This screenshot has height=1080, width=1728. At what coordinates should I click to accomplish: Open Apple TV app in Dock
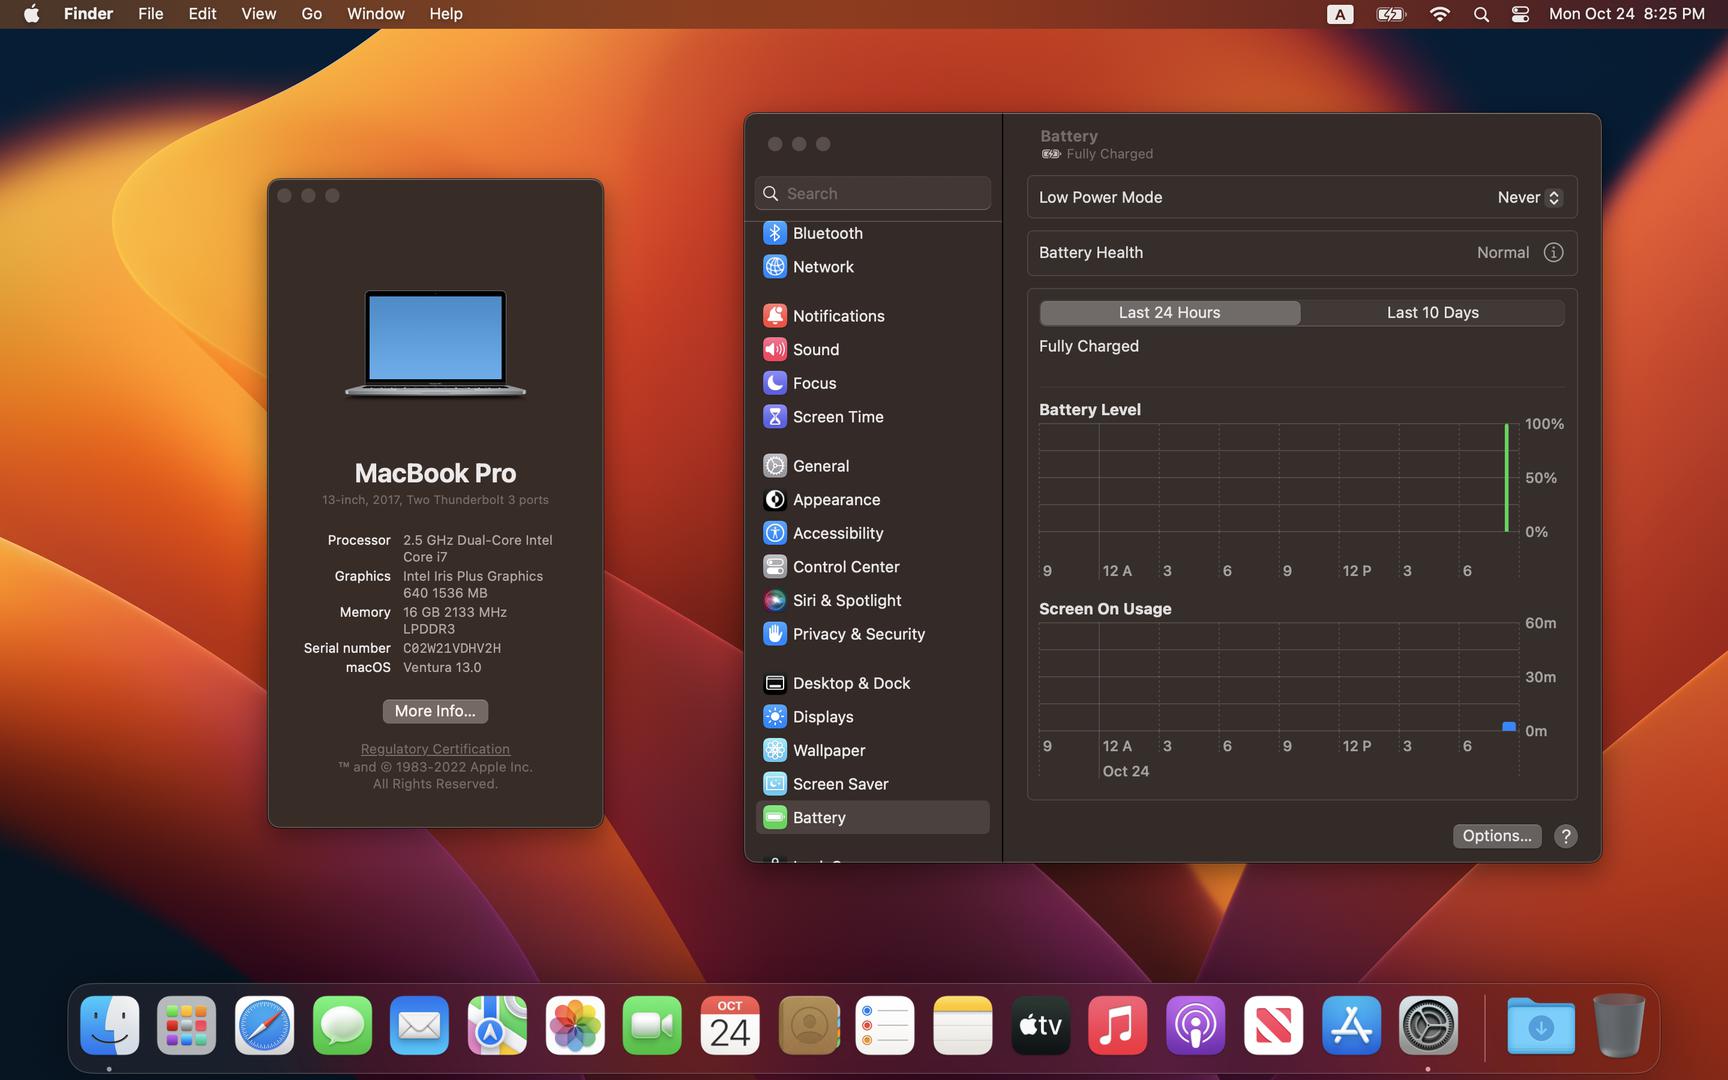point(1040,1025)
